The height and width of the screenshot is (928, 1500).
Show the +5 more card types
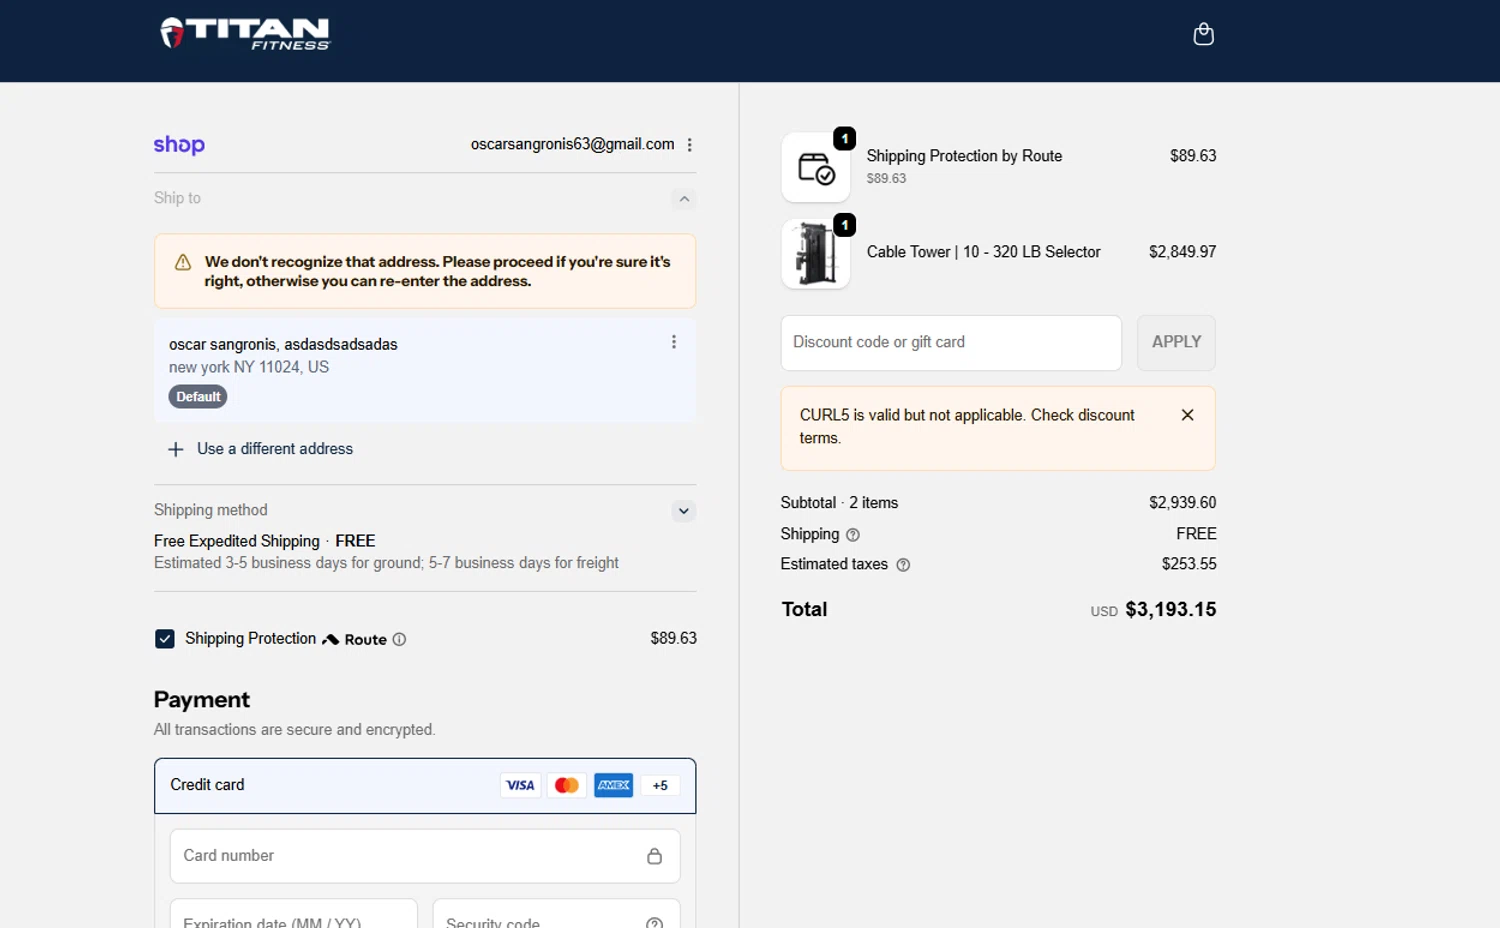660,786
